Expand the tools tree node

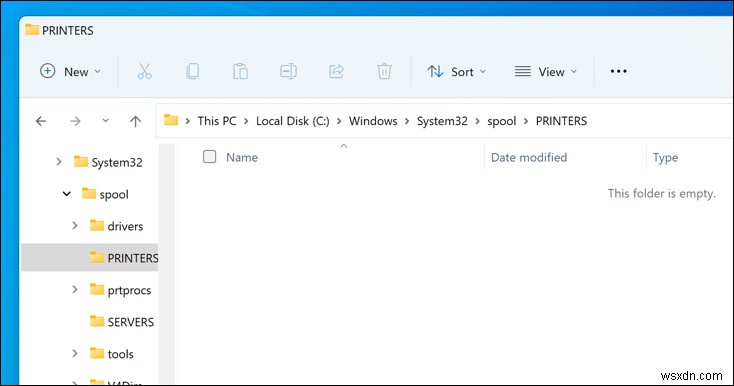click(x=75, y=353)
